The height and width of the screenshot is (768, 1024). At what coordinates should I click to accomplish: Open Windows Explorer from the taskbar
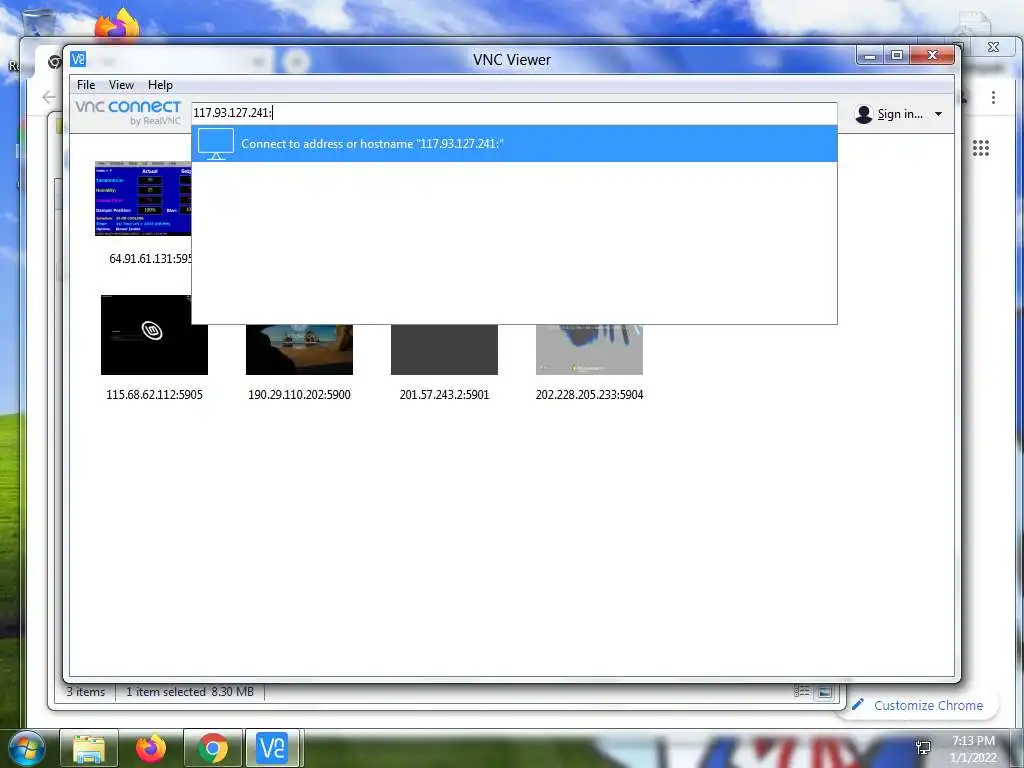[x=89, y=748]
